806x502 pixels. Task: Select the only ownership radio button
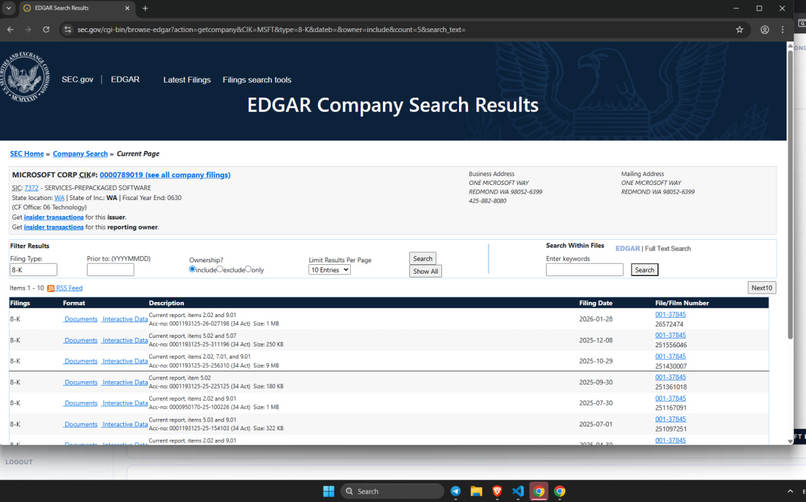coord(248,269)
